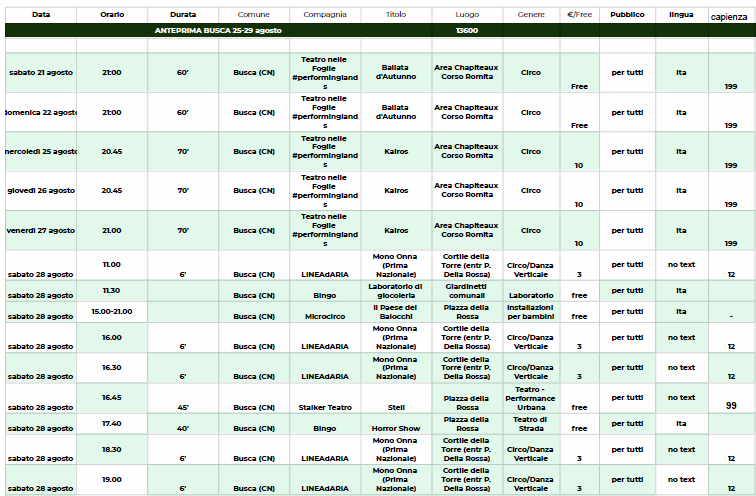Click the 20.45 time in mercoledì 25 row

pyautogui.click(x=112, y=151)
